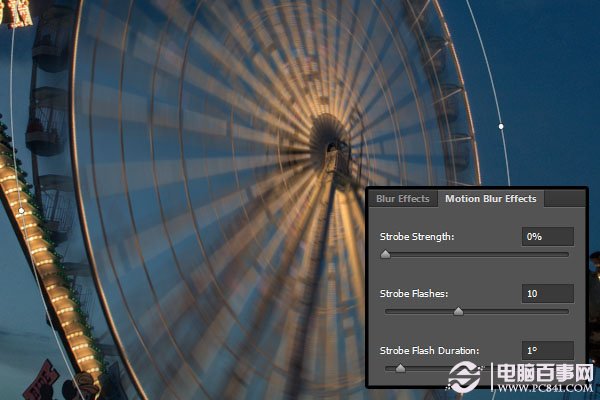The height and width of the screenshot is (400, 600).
Task: Select the right blur ellipse control point
Action: [501, 126]
